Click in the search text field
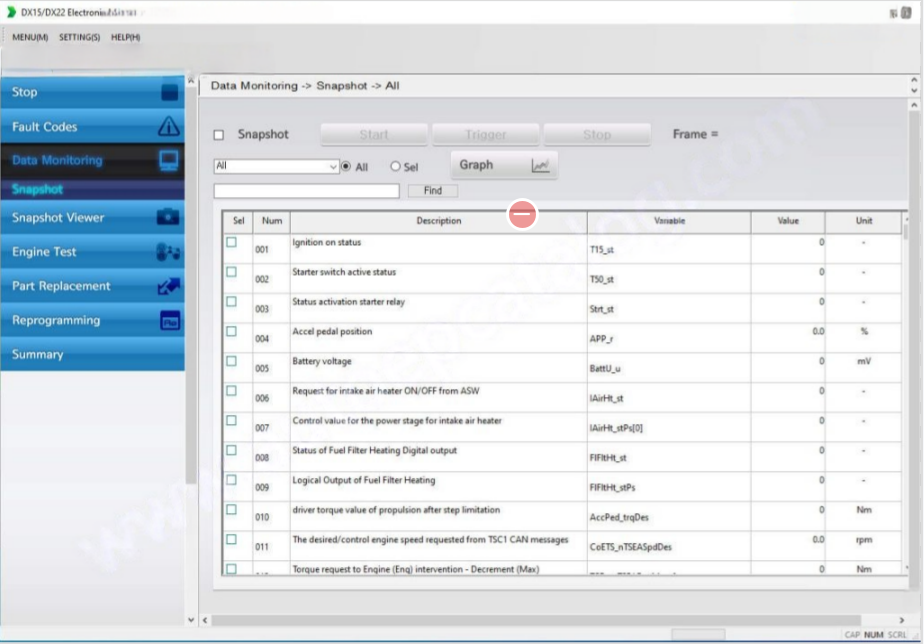This screenshot has height=644, width=924. click(x=306, y=191)
